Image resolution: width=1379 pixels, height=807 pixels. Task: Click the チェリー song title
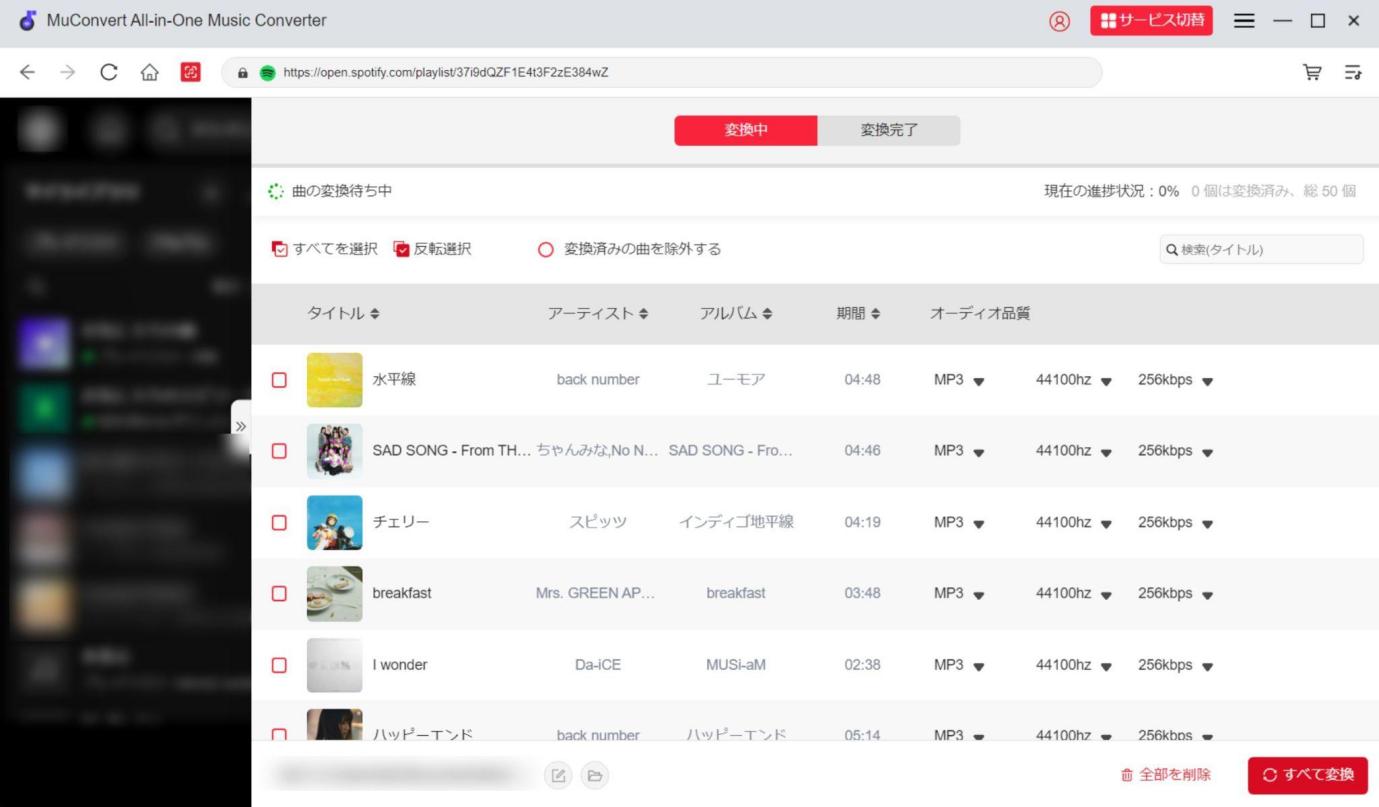pyautogui.click(x=401, y=522)
